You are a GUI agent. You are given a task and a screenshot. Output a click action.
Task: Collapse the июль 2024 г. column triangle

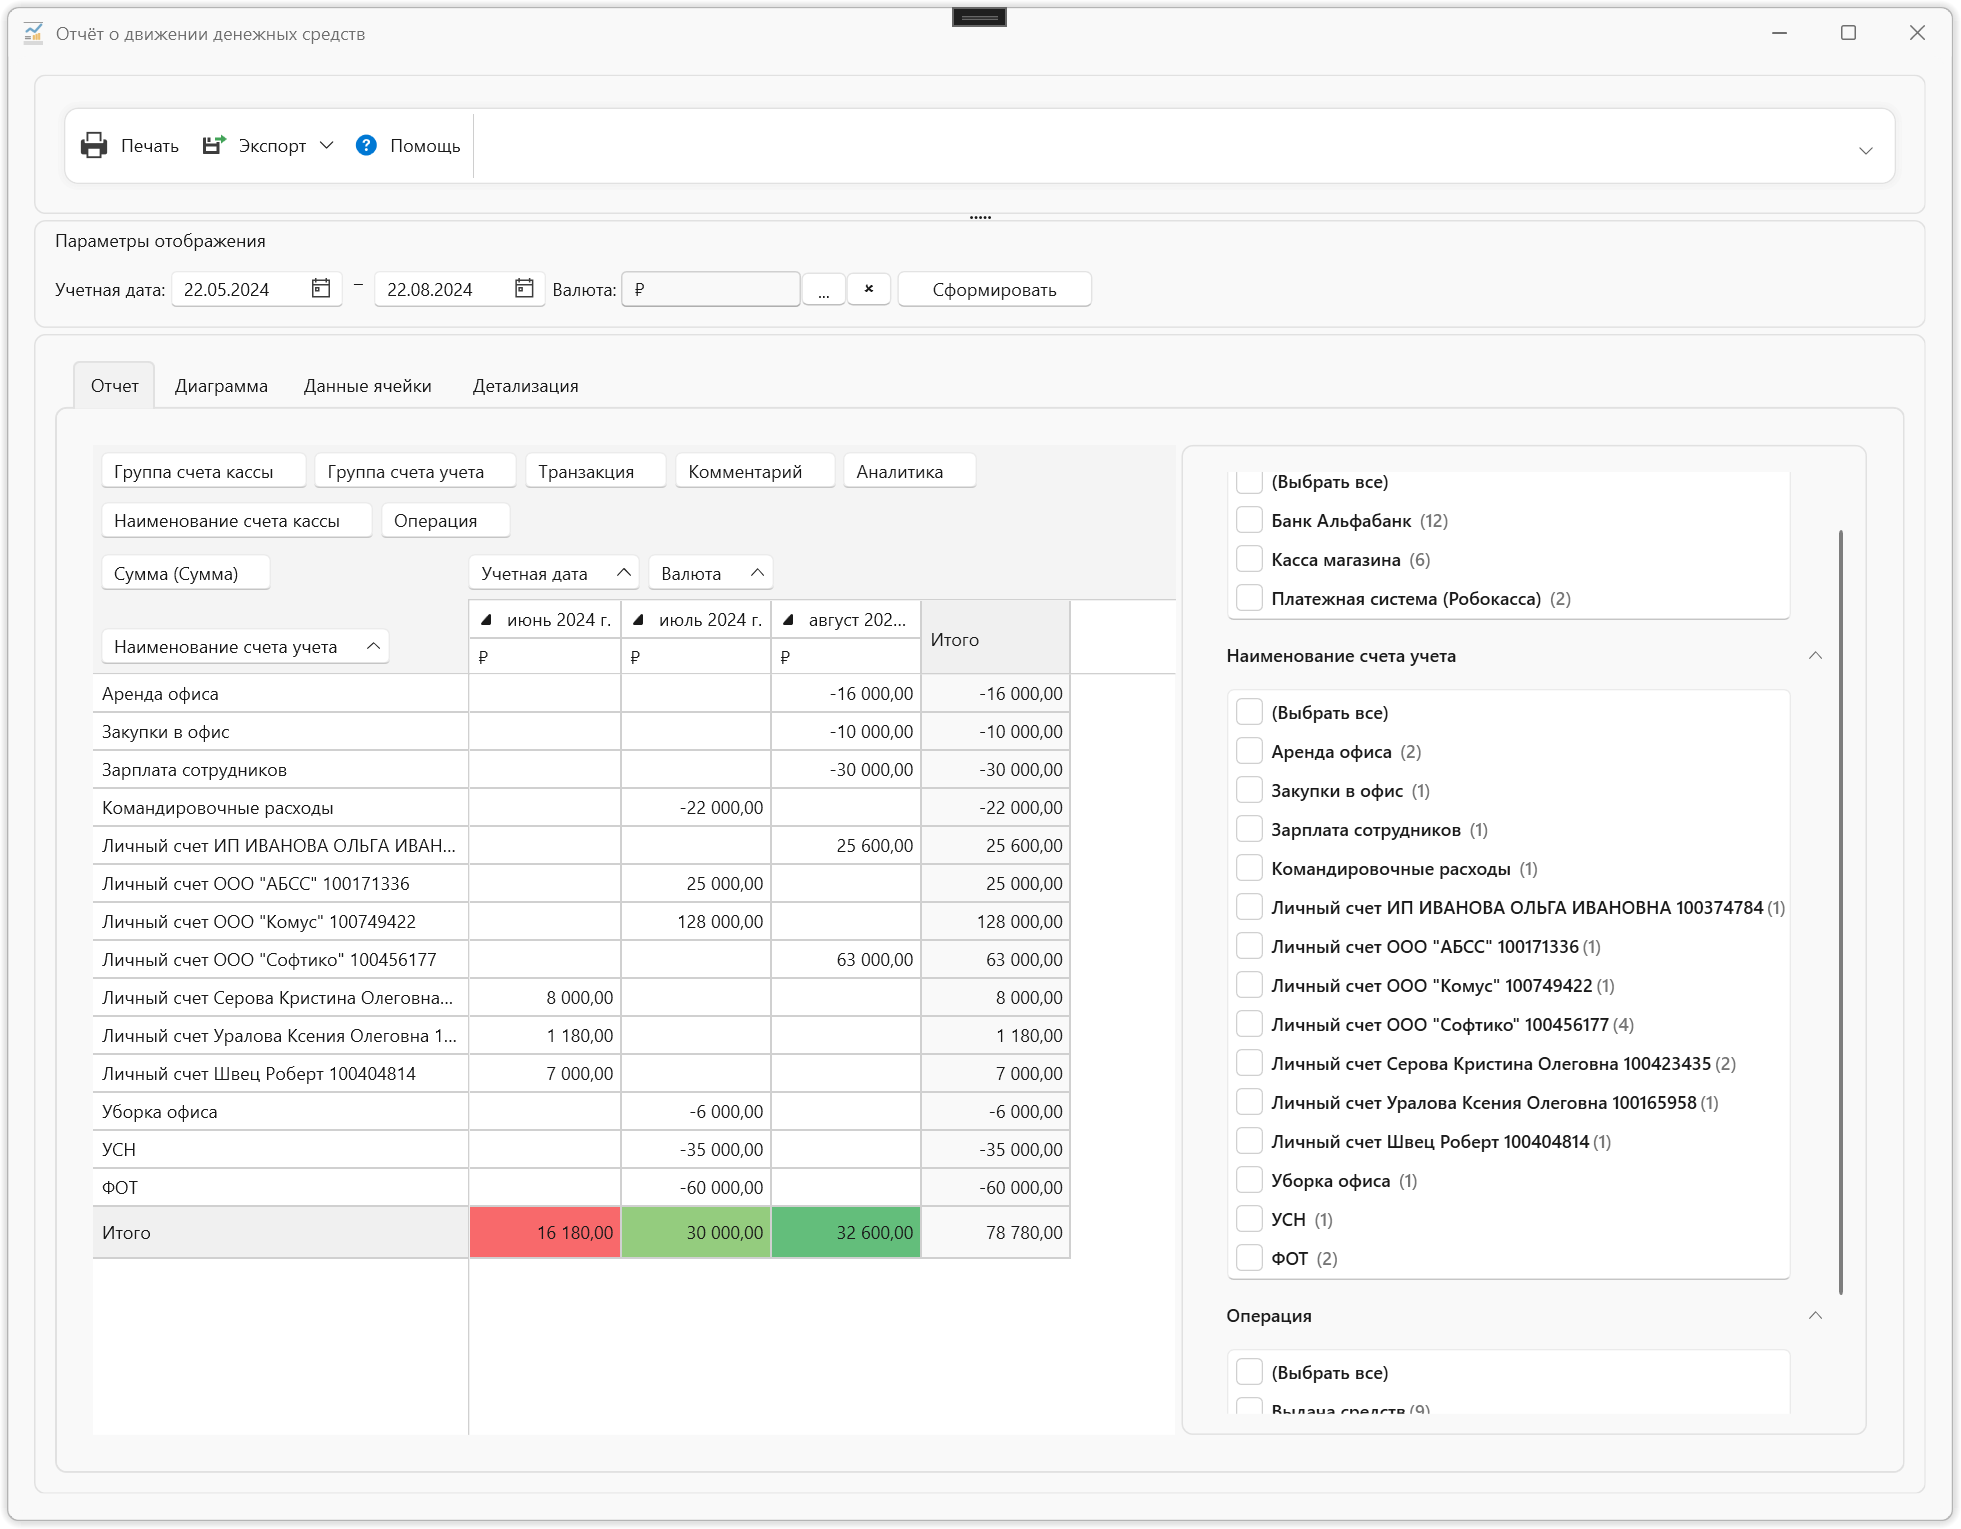pyautogui.click(x=639, y=620)
